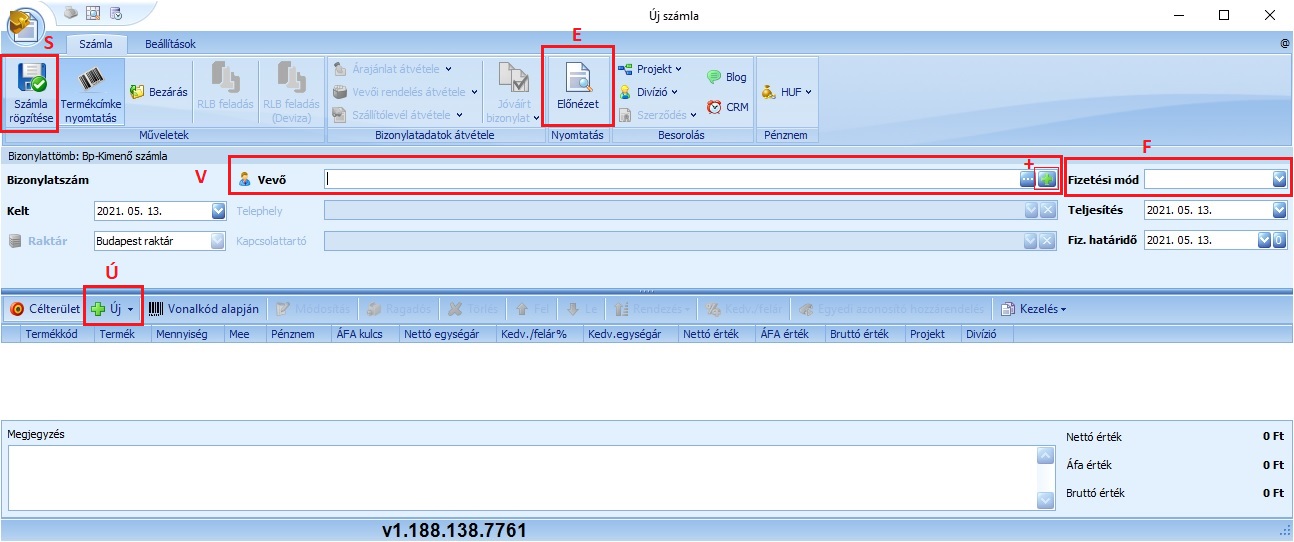This screenshot has height=542, width=1294.
Task: Click into the Megjegyzés text area
Action: 520,478
